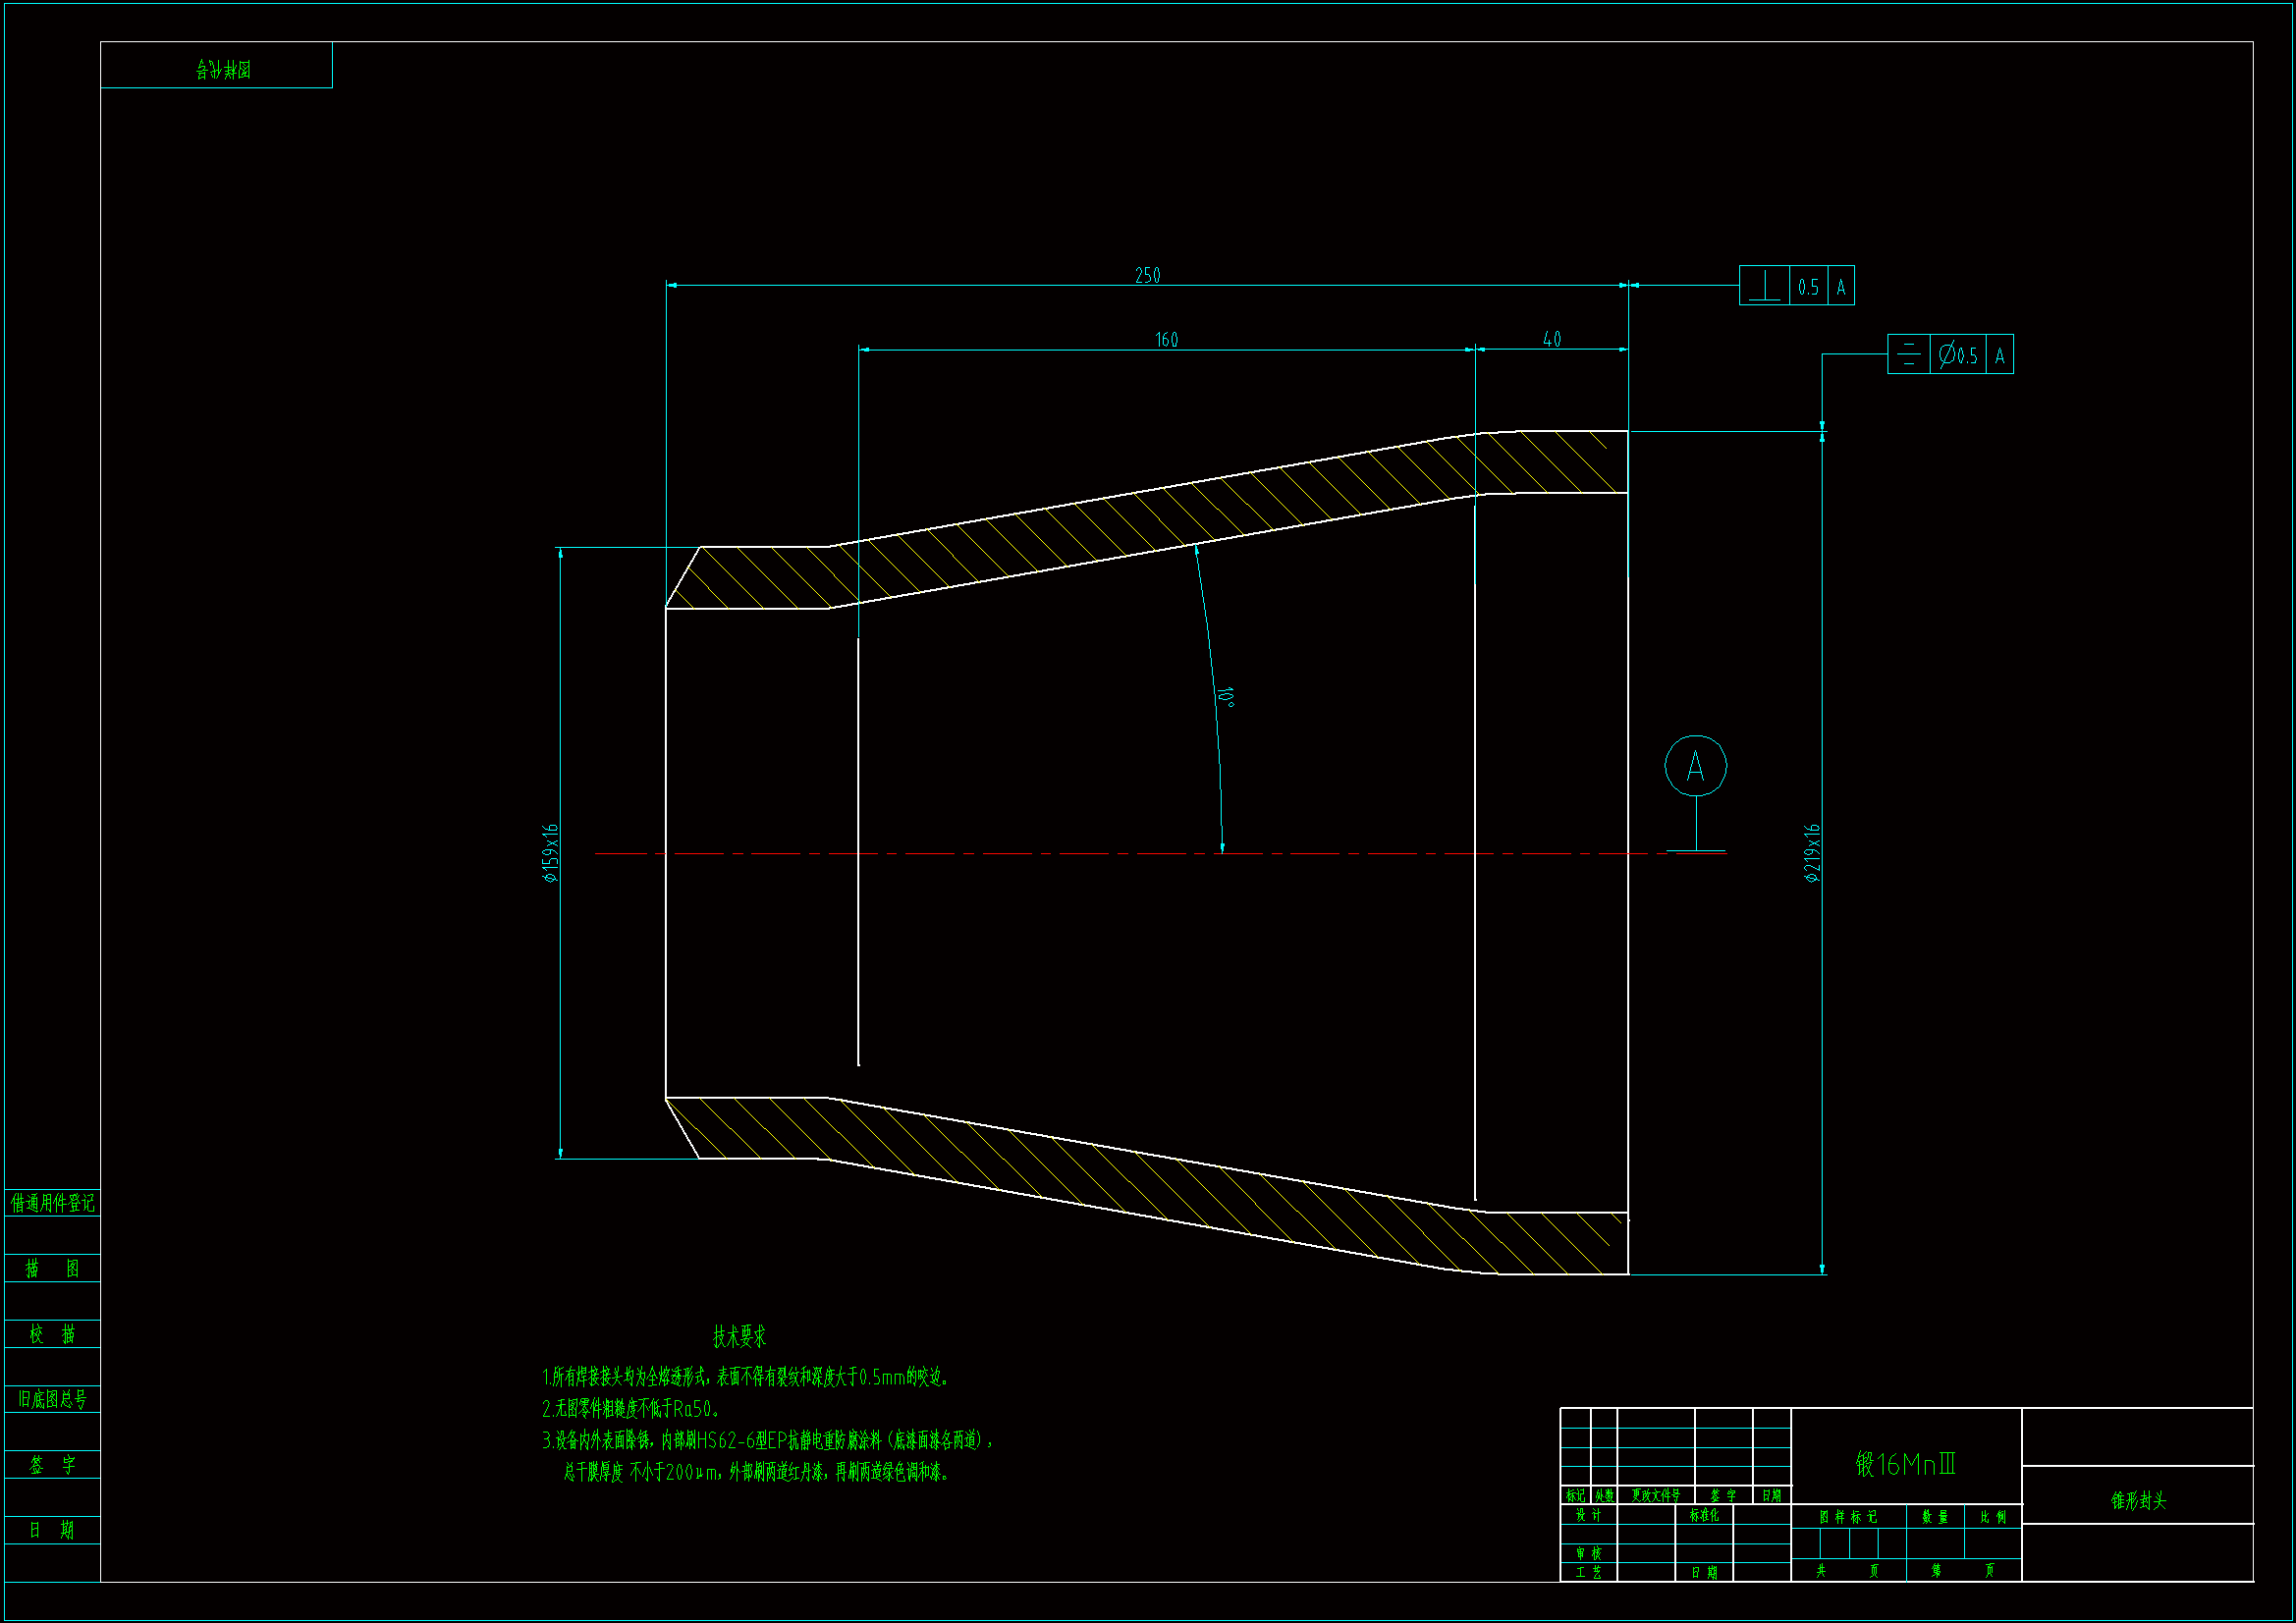
Task: Select the 数量 quantity cell
Action: coord(1935,1517)
